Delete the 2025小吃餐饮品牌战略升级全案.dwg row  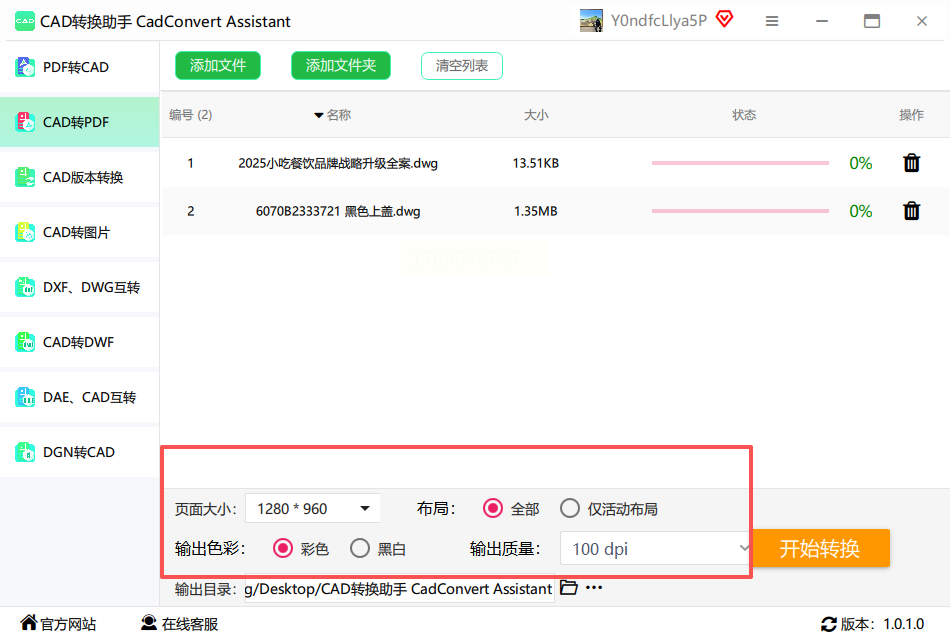(x=911, y=163)
